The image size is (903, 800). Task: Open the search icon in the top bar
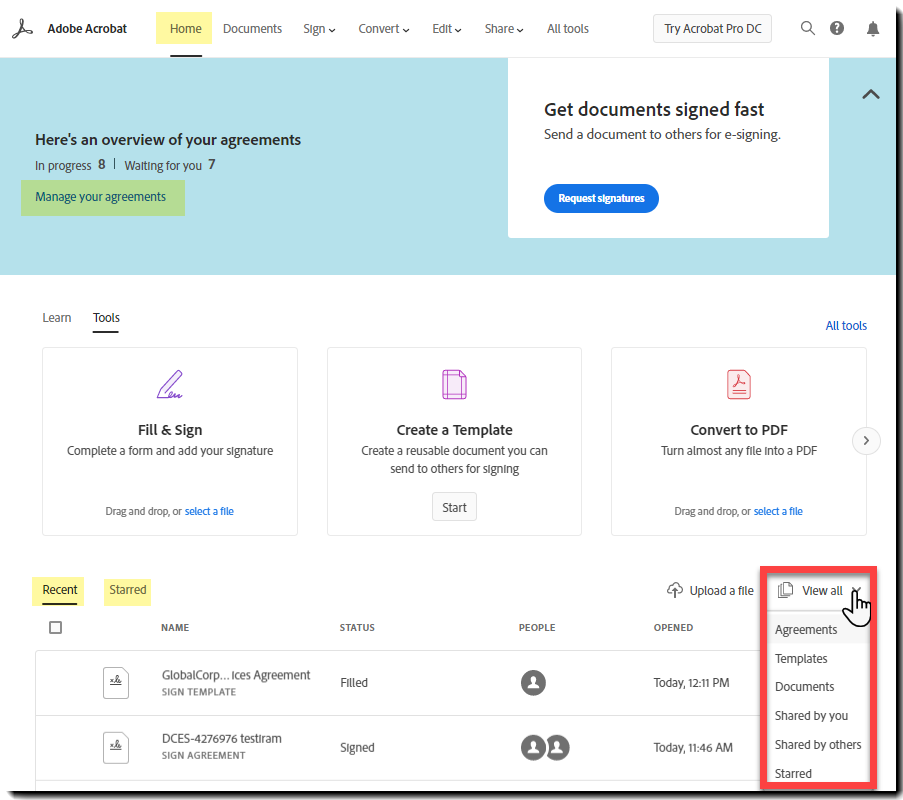[807, 28]
